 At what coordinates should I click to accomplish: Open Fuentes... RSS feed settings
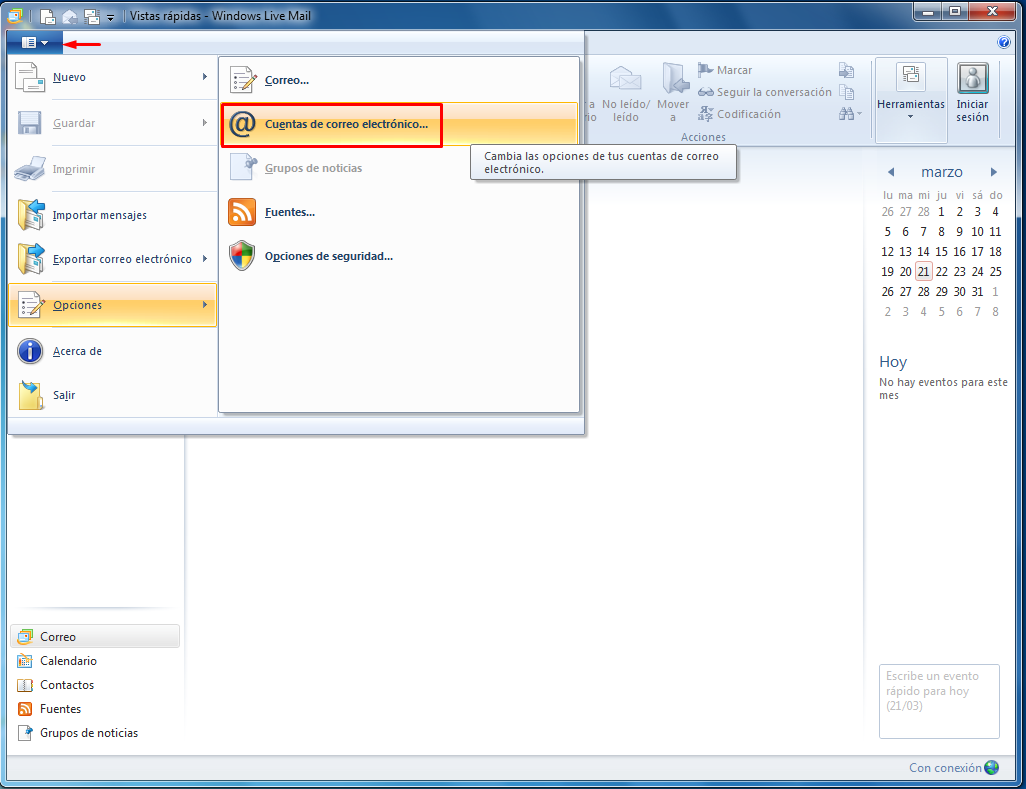399,212
